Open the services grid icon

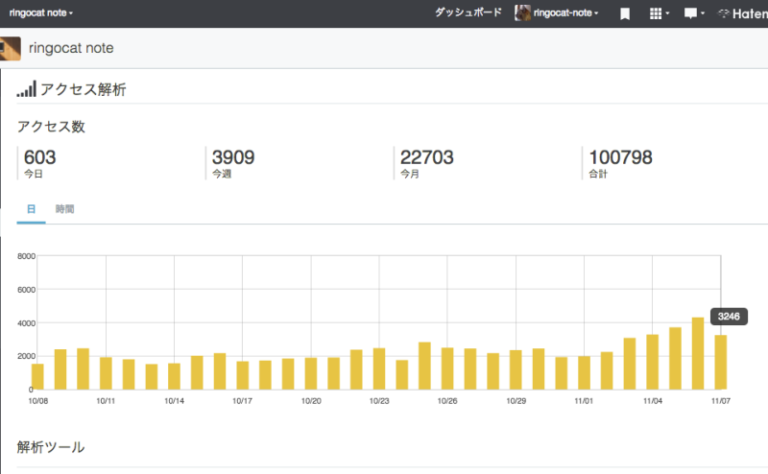click(x=655, y=14)
